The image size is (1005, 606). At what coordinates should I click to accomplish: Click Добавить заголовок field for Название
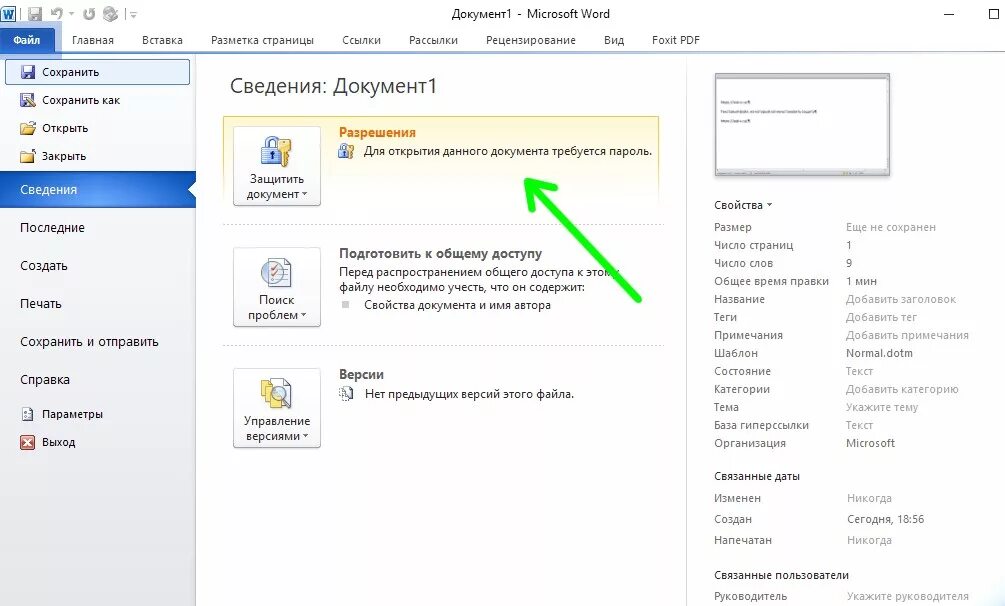coord(901,299)
